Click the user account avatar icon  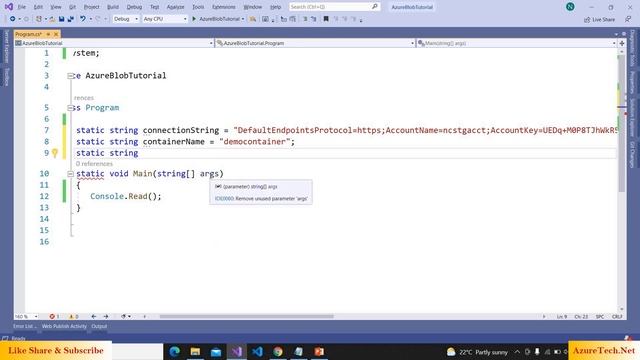[x=570, y=7]
